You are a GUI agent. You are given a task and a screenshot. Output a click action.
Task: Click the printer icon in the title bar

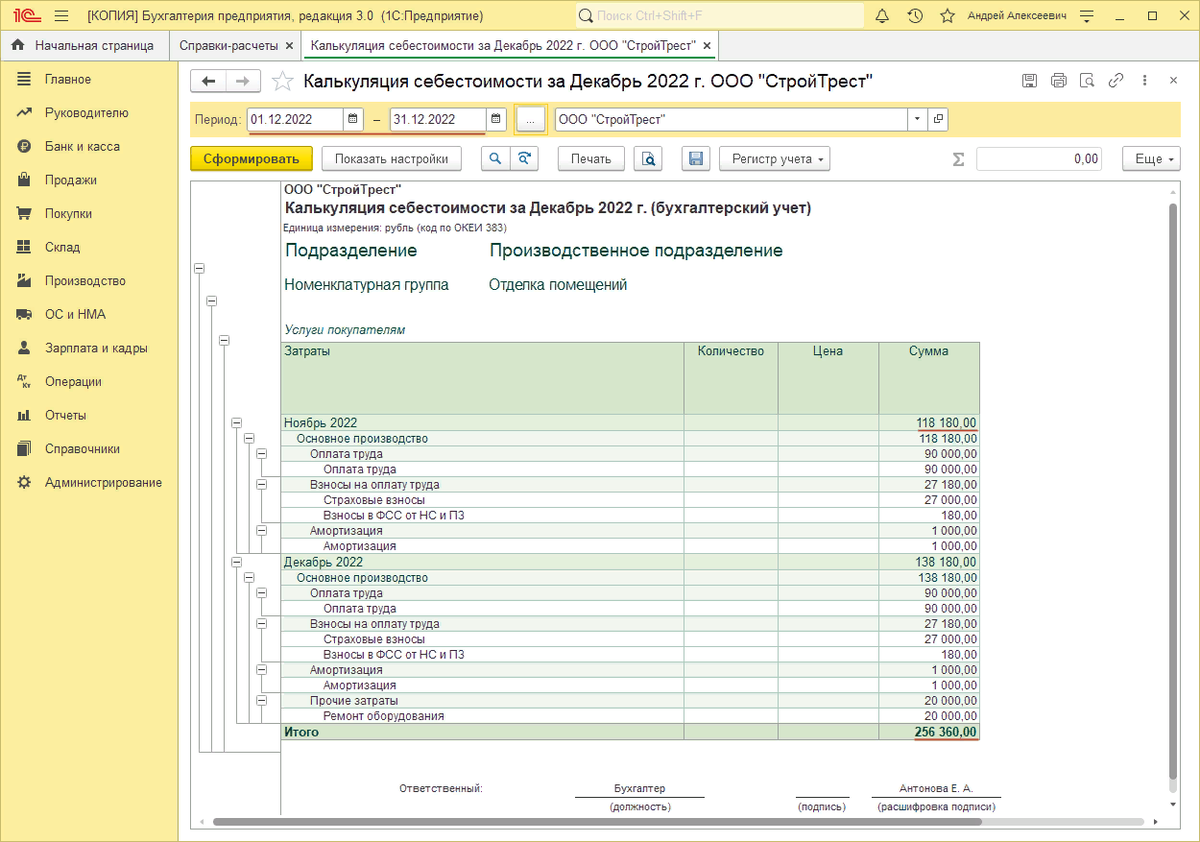point(1059,82)
